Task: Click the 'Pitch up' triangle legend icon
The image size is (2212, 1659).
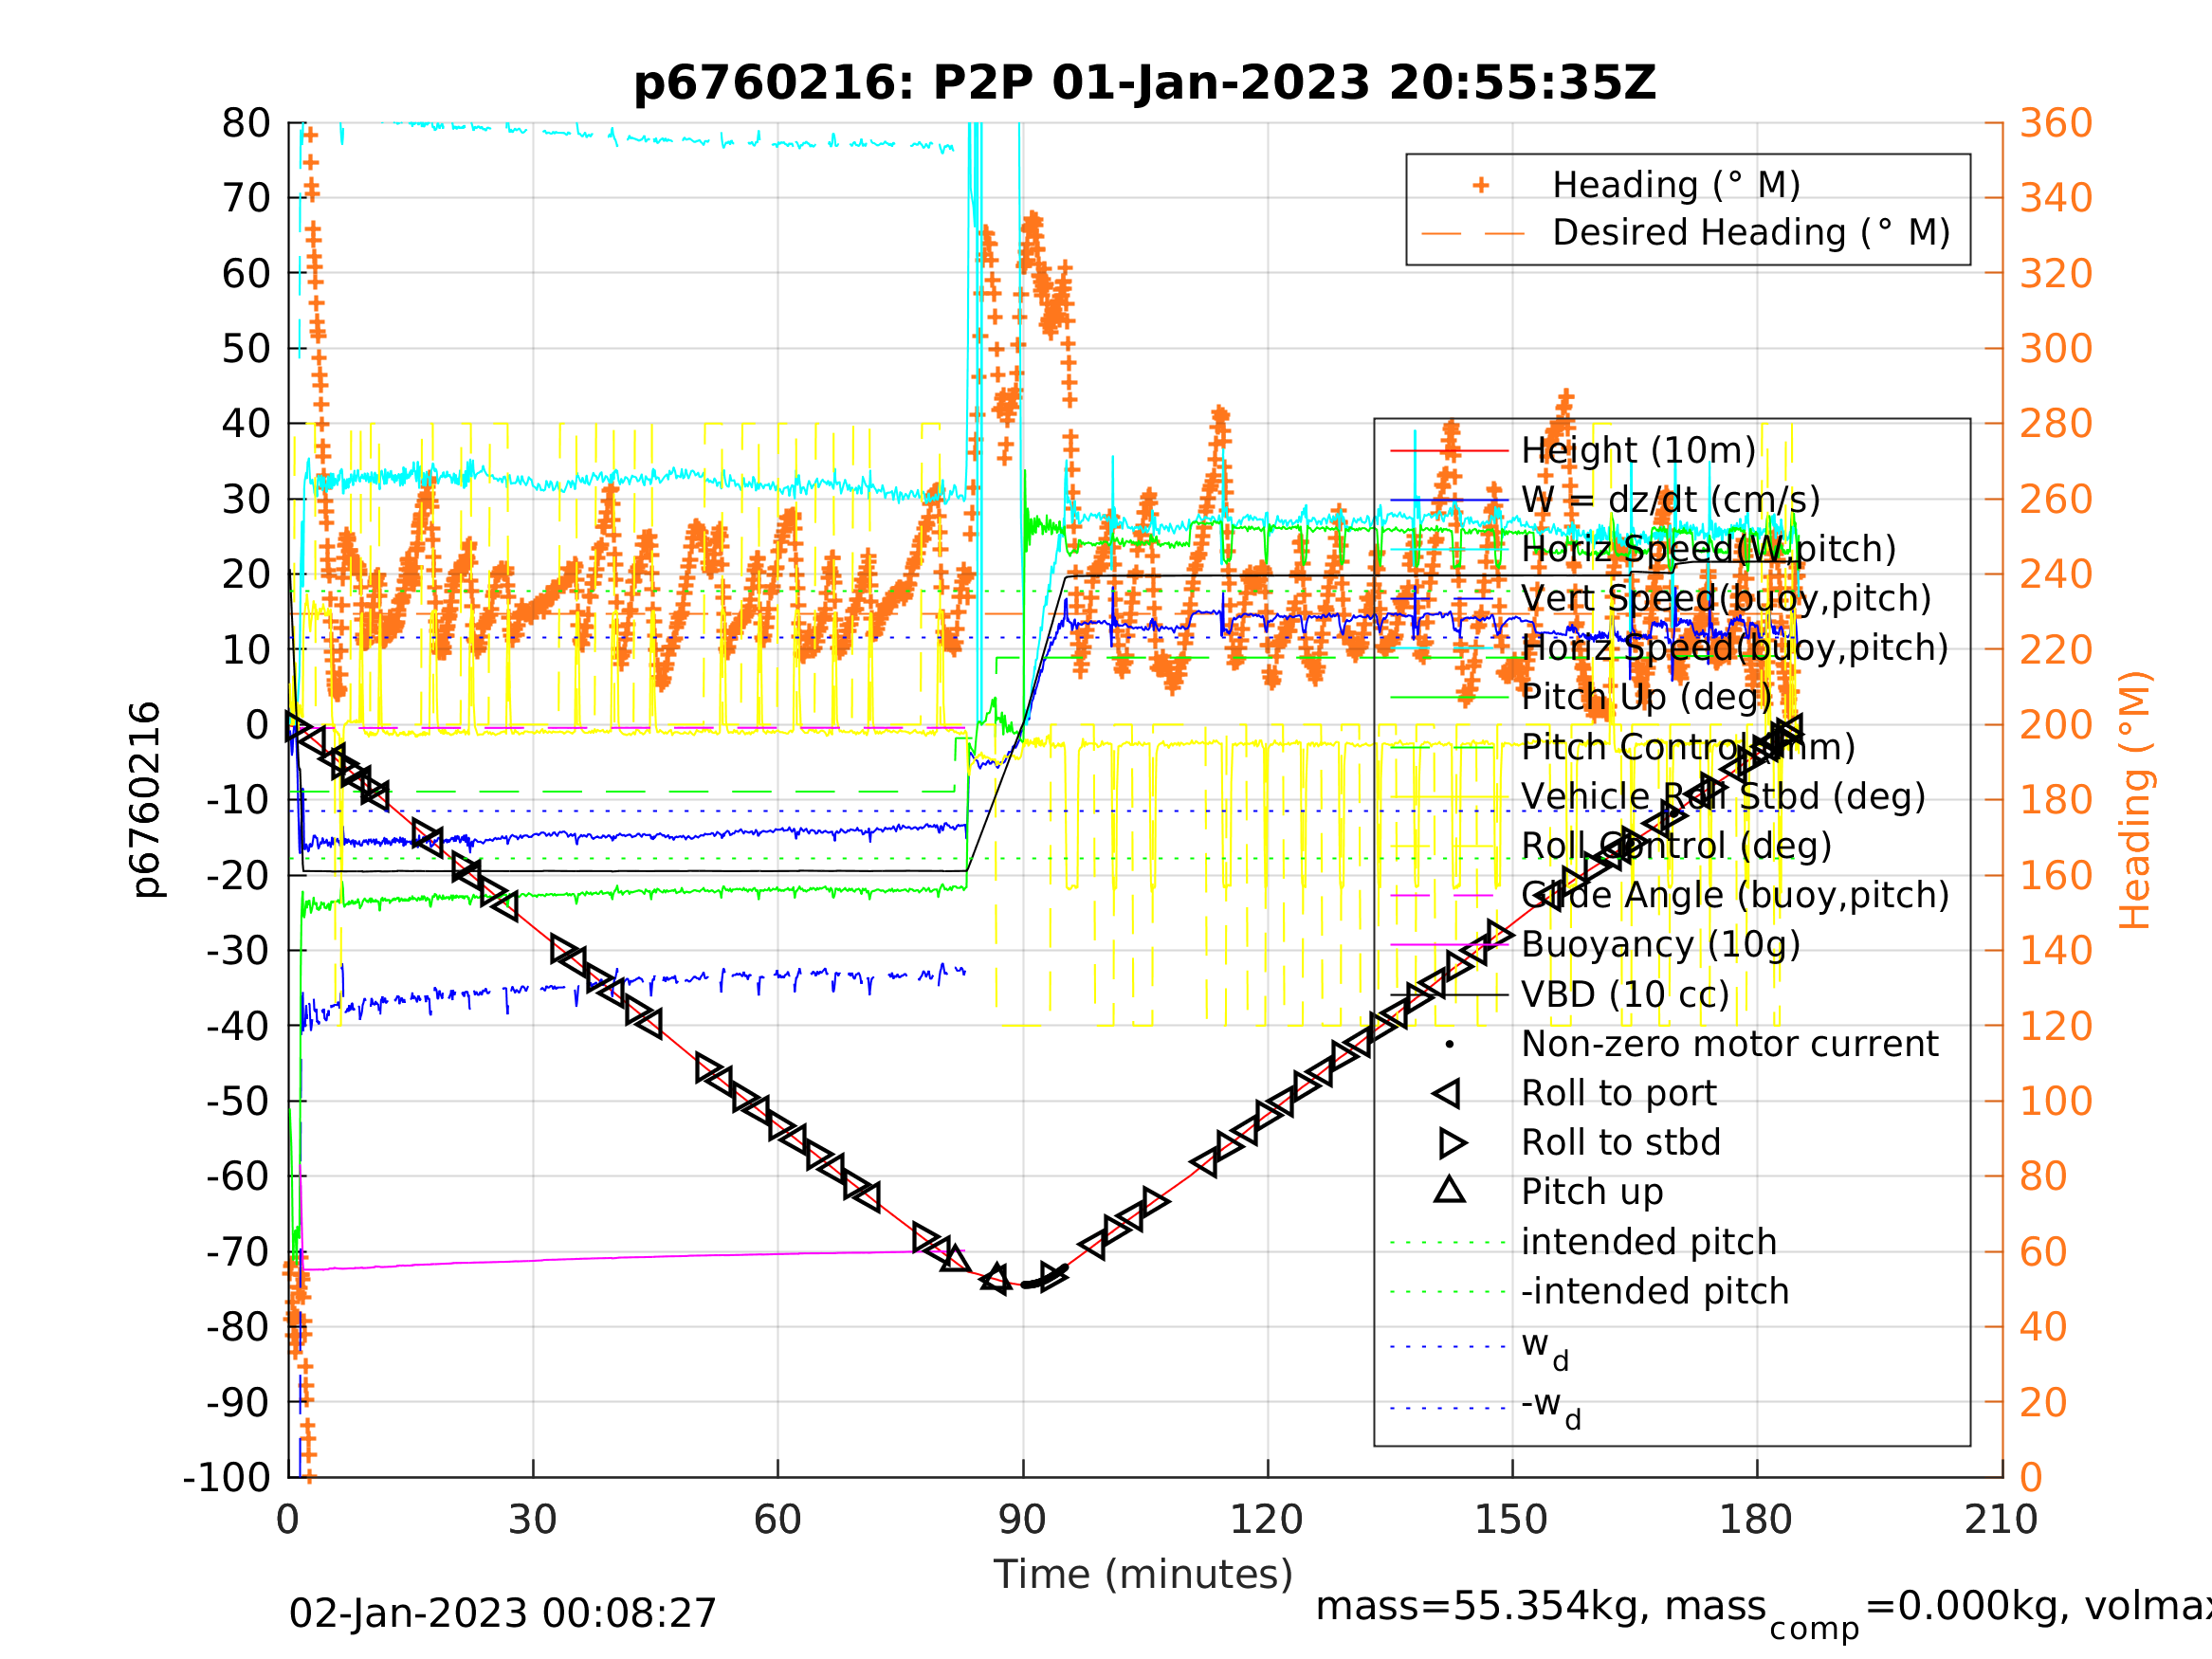Action: (1450, 1190)
